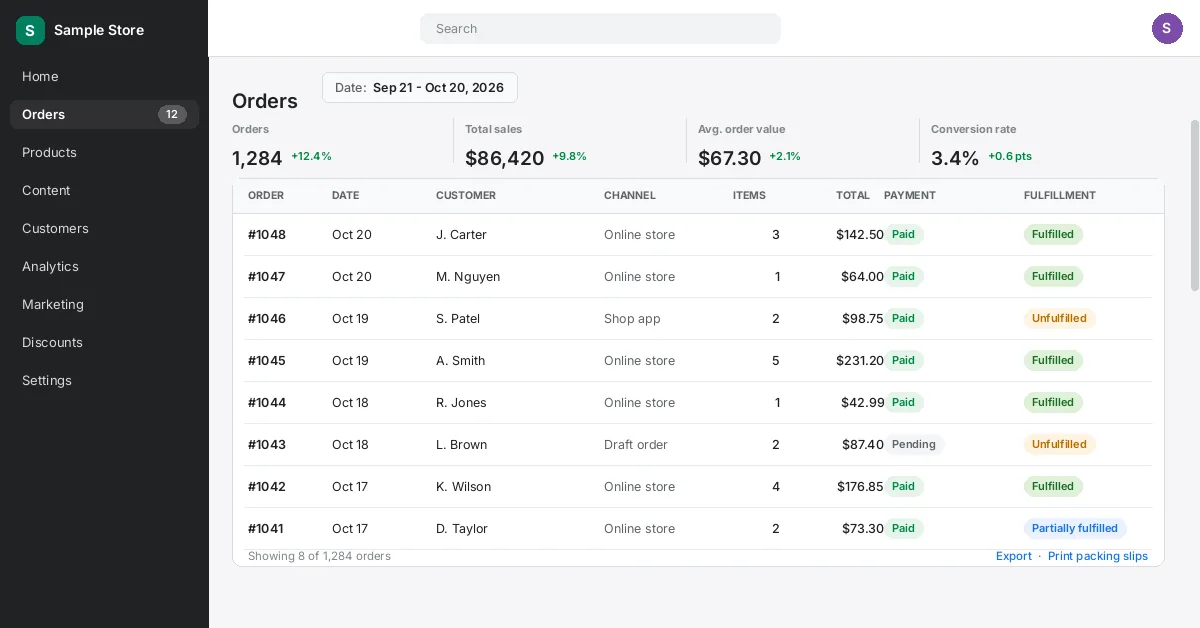Select customer J. Carter

[x=461, y=234]
